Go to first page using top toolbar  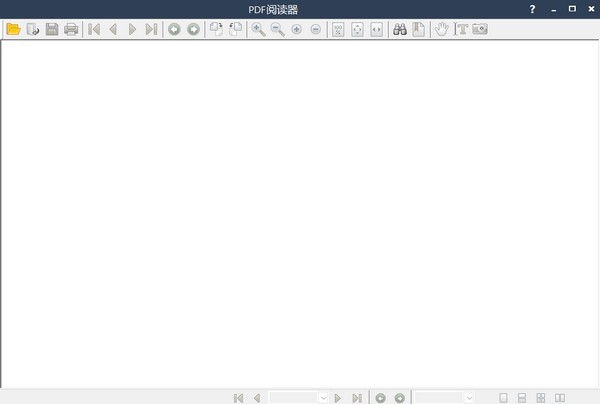pyautogui.click(x=94, y=29)
